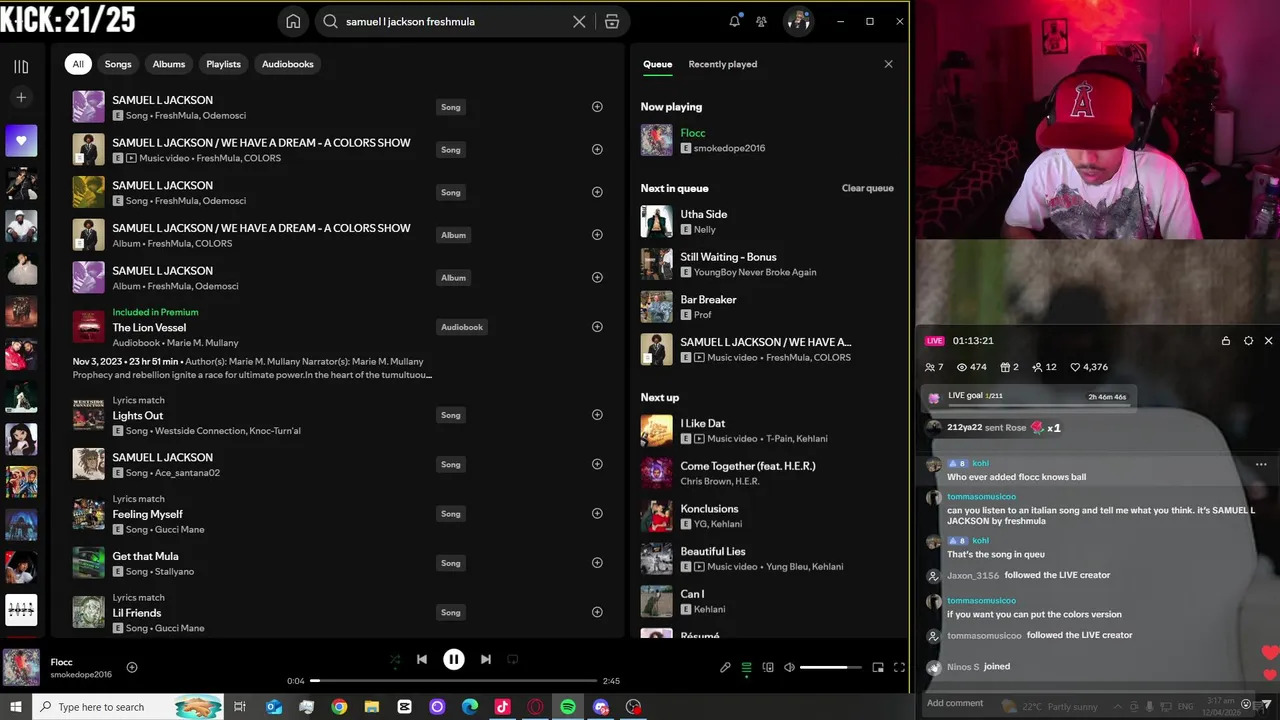Play Utha Side by Nelly in queue
Image resolution: width=1280 pixels, height=720 pixels.
tap(767, 221)
